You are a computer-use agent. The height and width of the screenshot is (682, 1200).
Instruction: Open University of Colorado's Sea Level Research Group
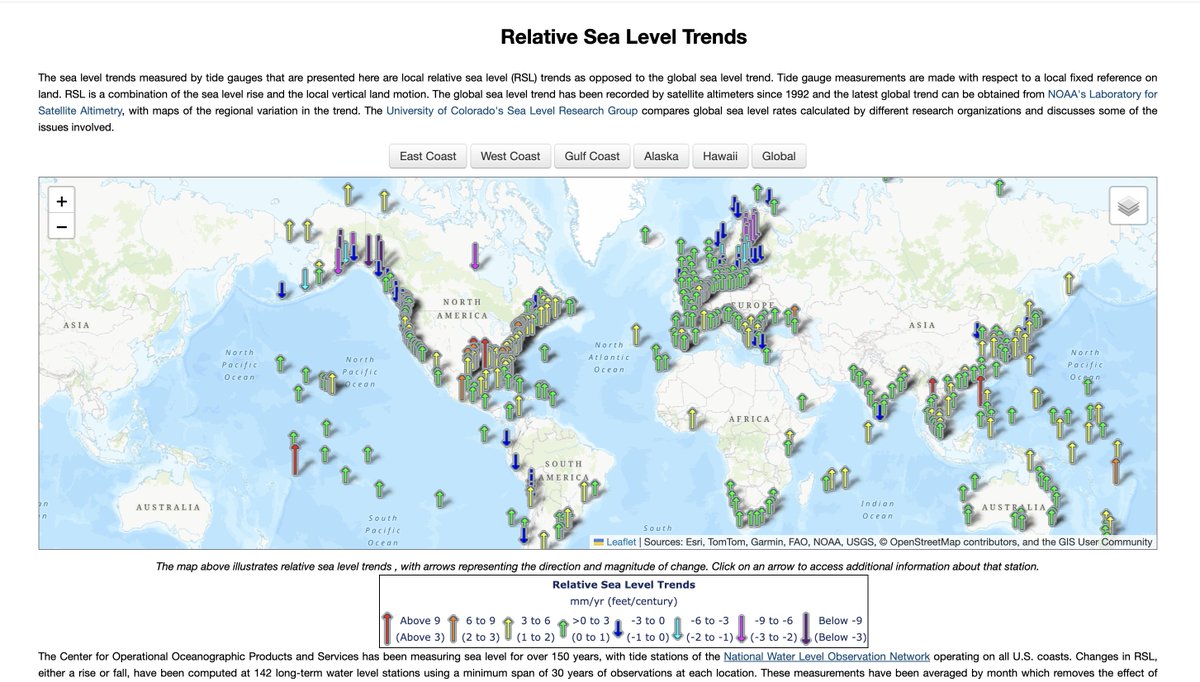[512, 110]
